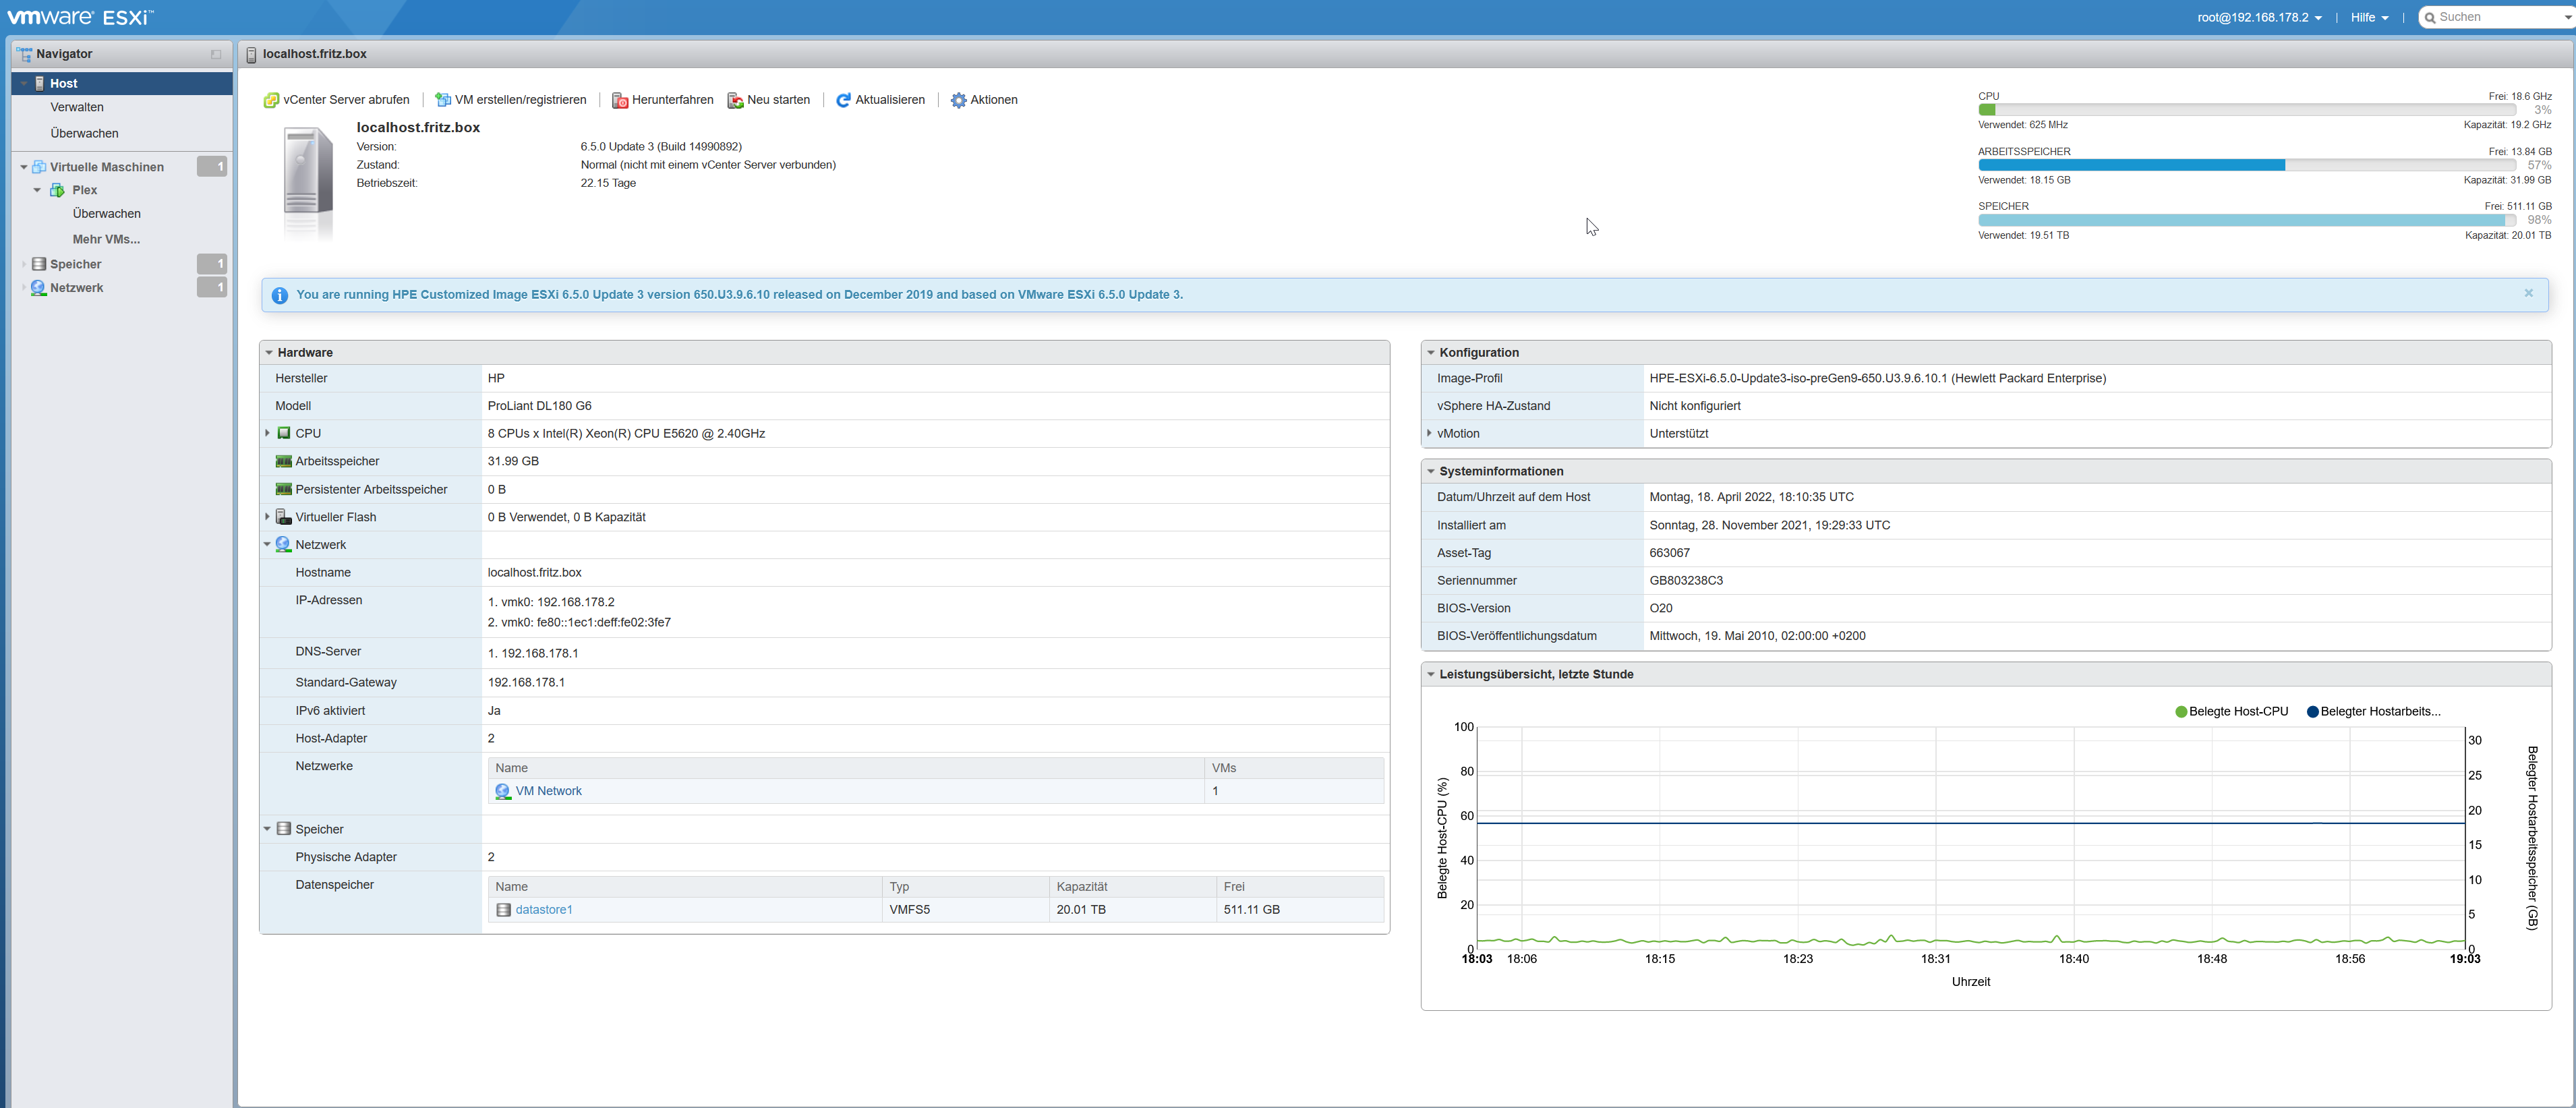This screenshot has height=1108, width=2576.
Task: Open Mehr VMs... entry
Action: coord(106,239)
